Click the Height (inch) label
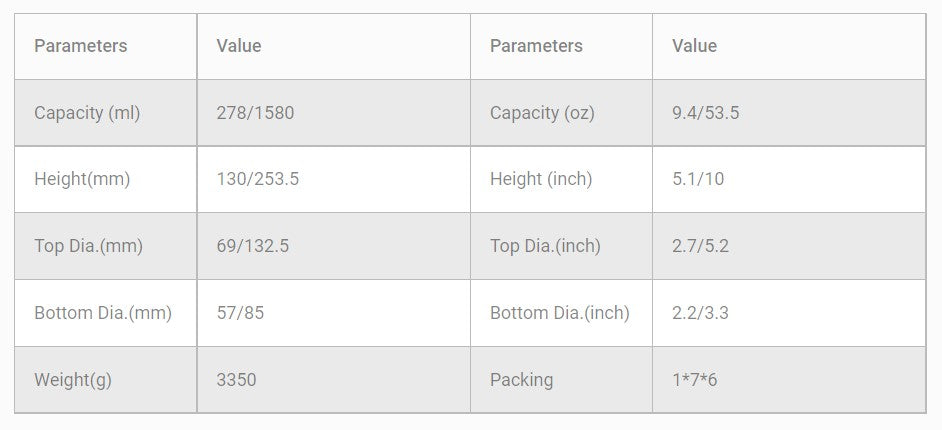This screenshot has height=430, width=942. [541, 179]
